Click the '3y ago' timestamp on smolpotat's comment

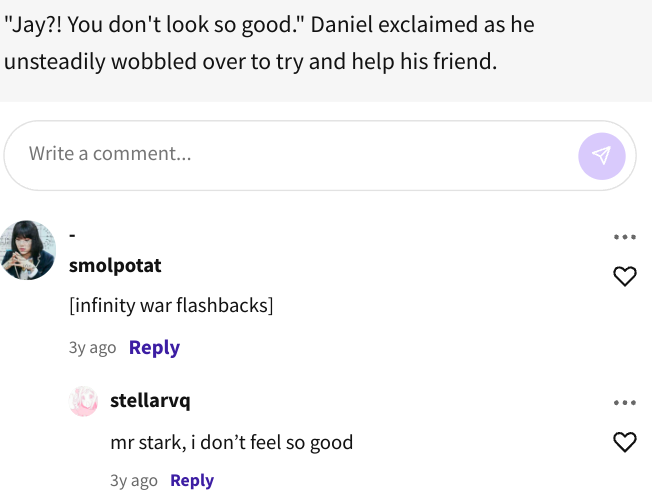(92, 348)
